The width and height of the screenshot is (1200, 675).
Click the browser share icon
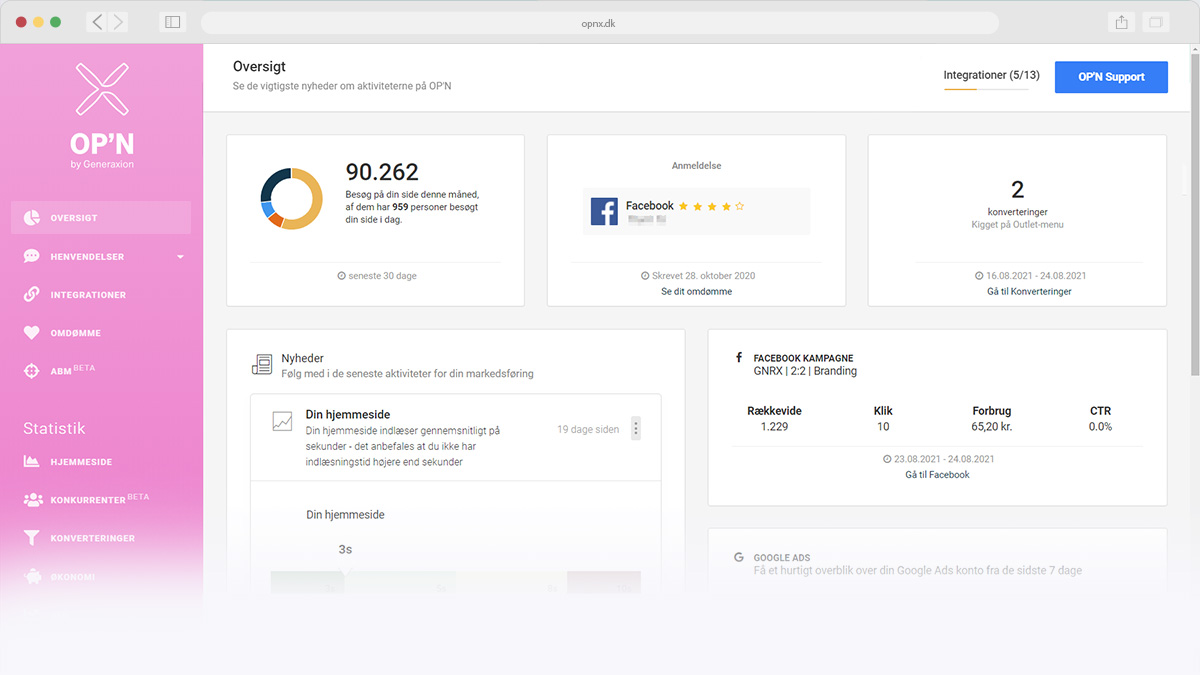click(x=1121, y=22)
